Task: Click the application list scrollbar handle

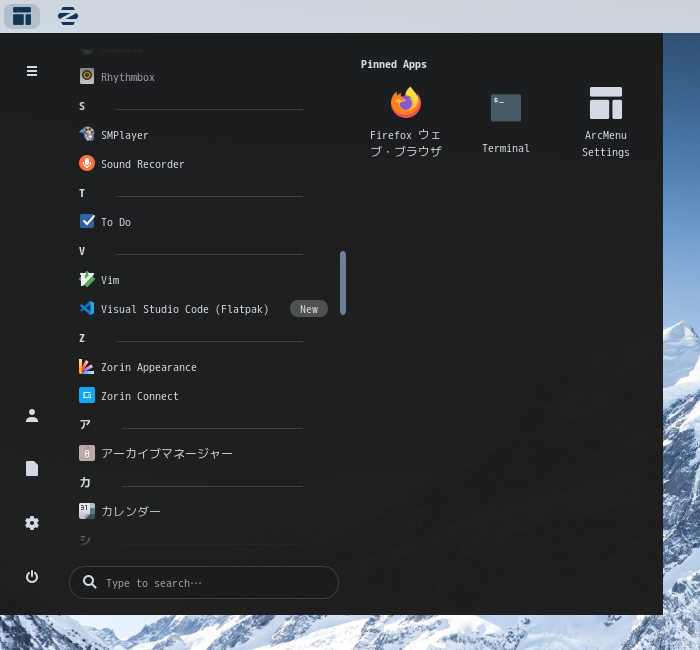Action: tap(343, 283)
